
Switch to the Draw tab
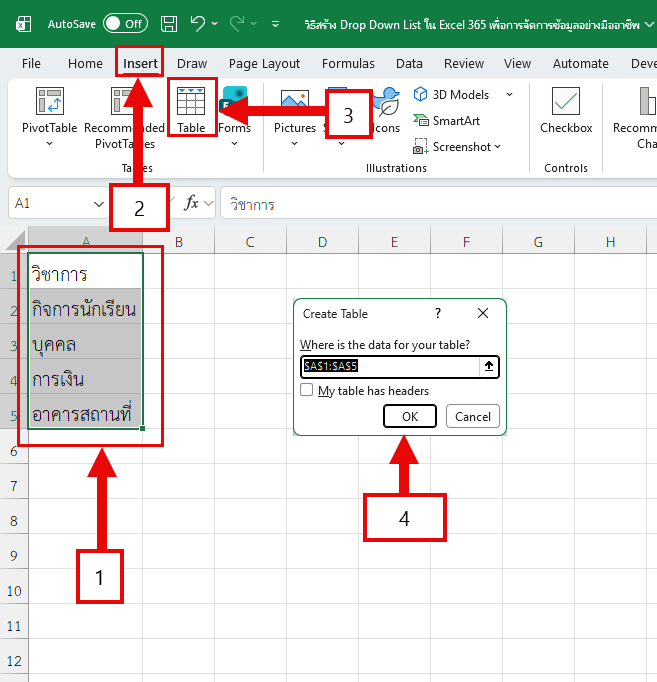coord(192,64)
